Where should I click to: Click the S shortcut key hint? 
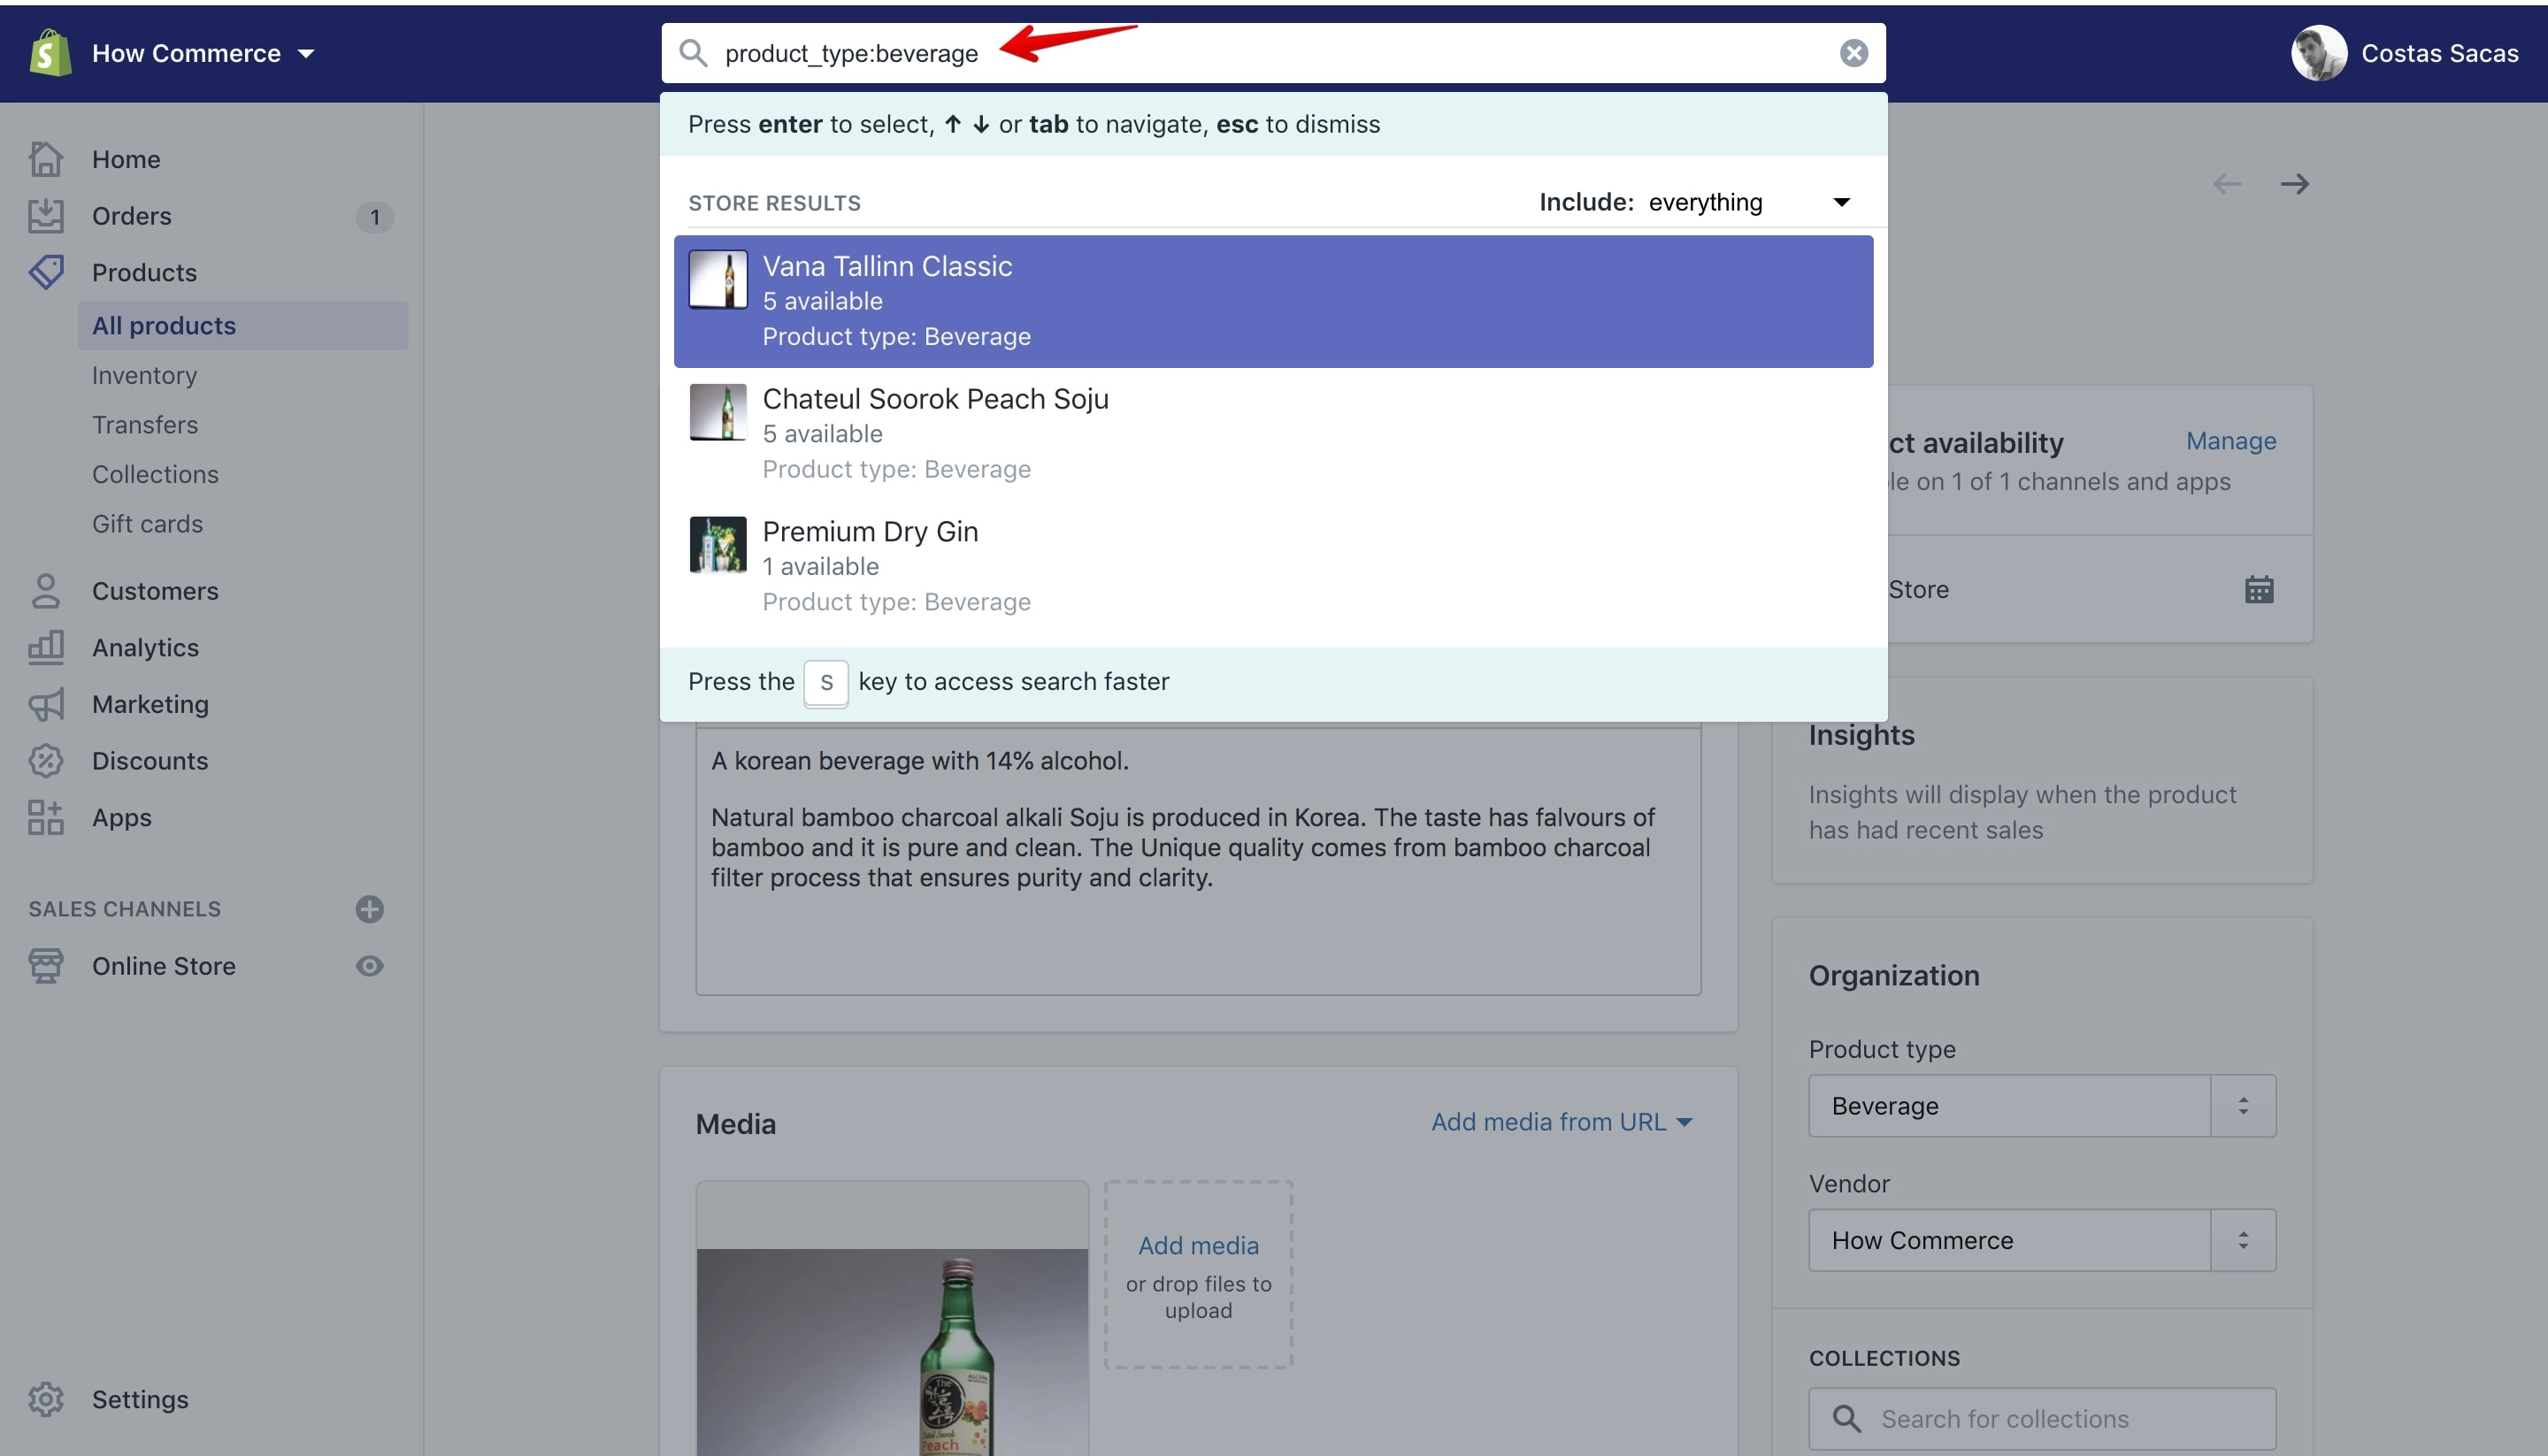point(826,683)
